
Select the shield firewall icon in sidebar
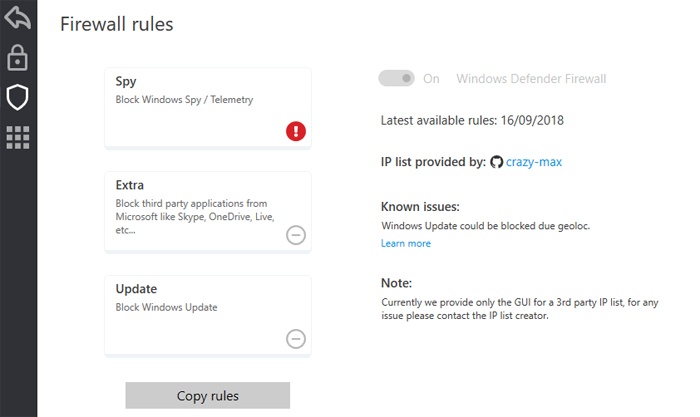click(18, 97)
